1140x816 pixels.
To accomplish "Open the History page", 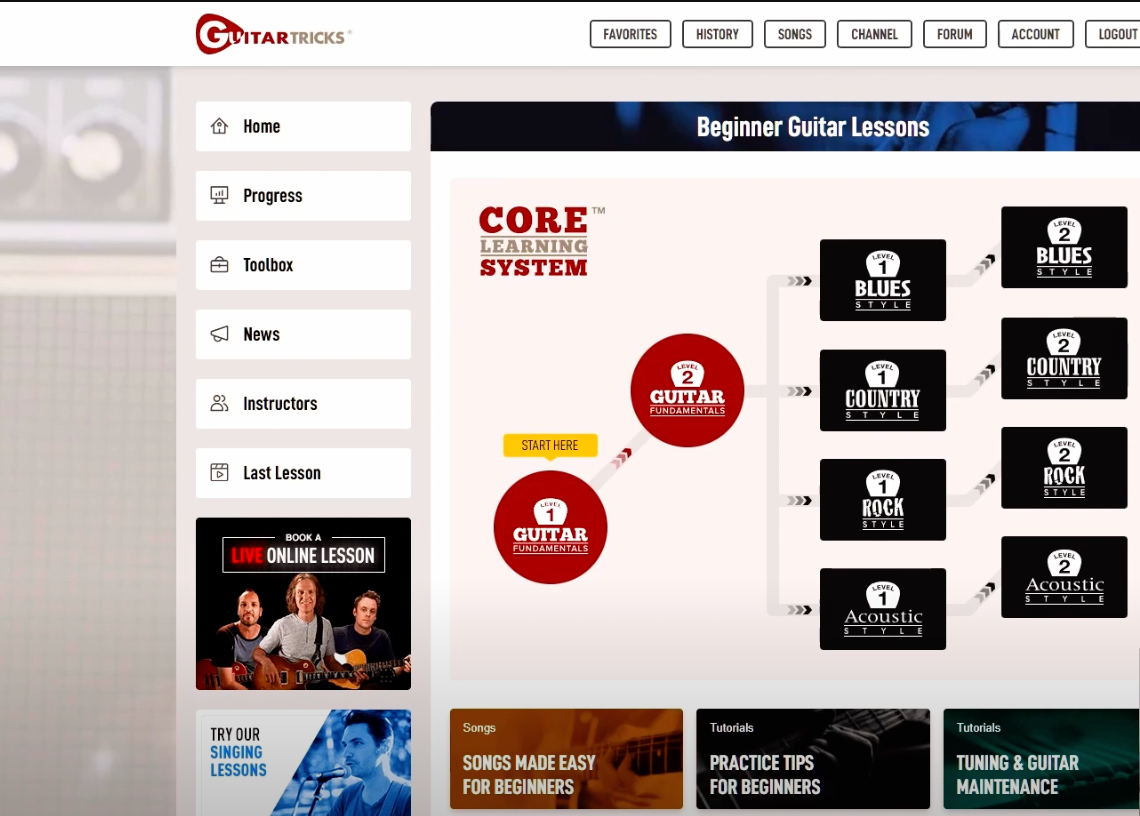I will click(718, 34).
